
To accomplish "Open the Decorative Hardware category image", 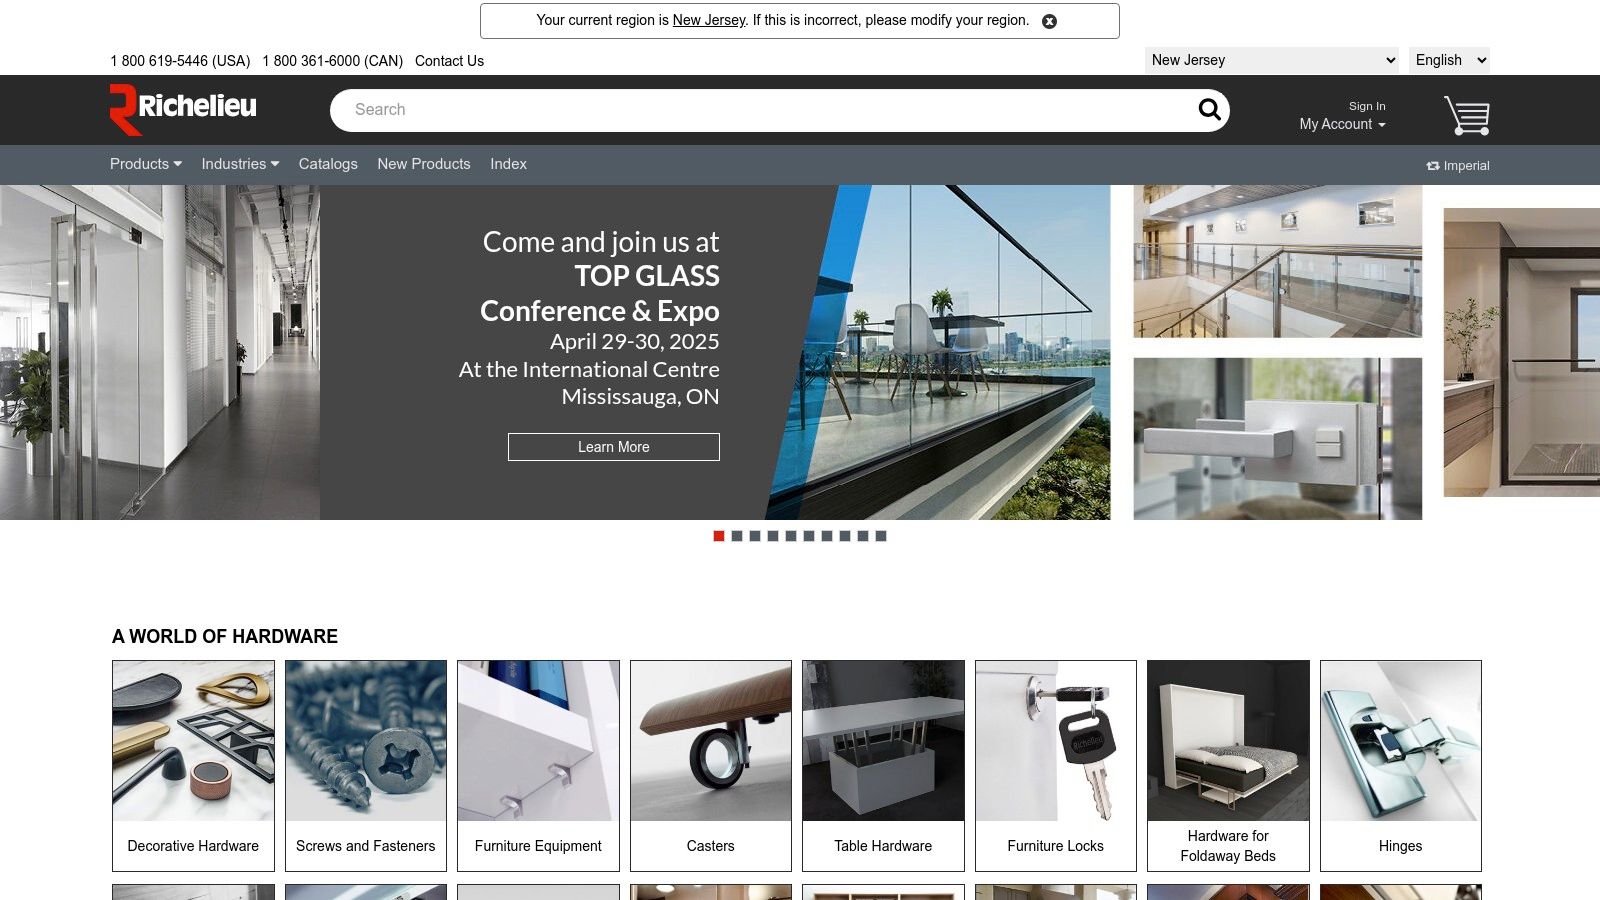I will 193,741.
